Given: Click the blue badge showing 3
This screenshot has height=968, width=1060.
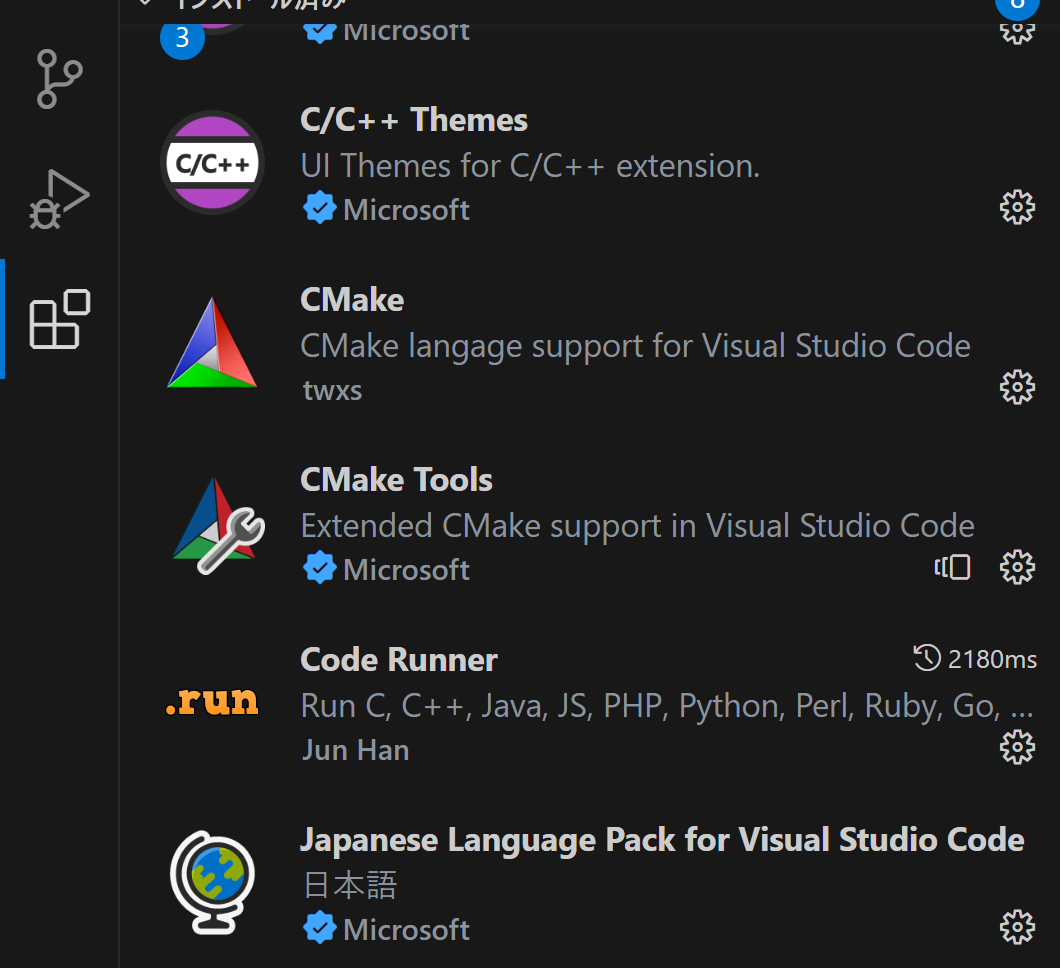Looking at the screenshot, I should pyautogui.click(x=181, y=40).
